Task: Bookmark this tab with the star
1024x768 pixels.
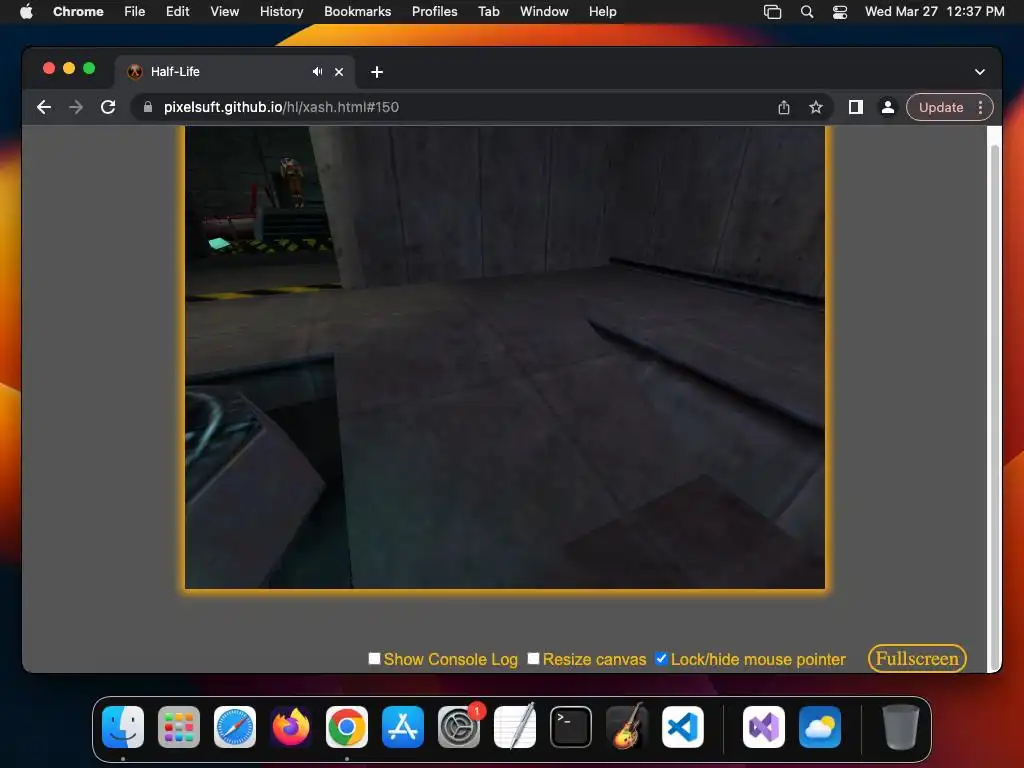Action: [816, 107]
